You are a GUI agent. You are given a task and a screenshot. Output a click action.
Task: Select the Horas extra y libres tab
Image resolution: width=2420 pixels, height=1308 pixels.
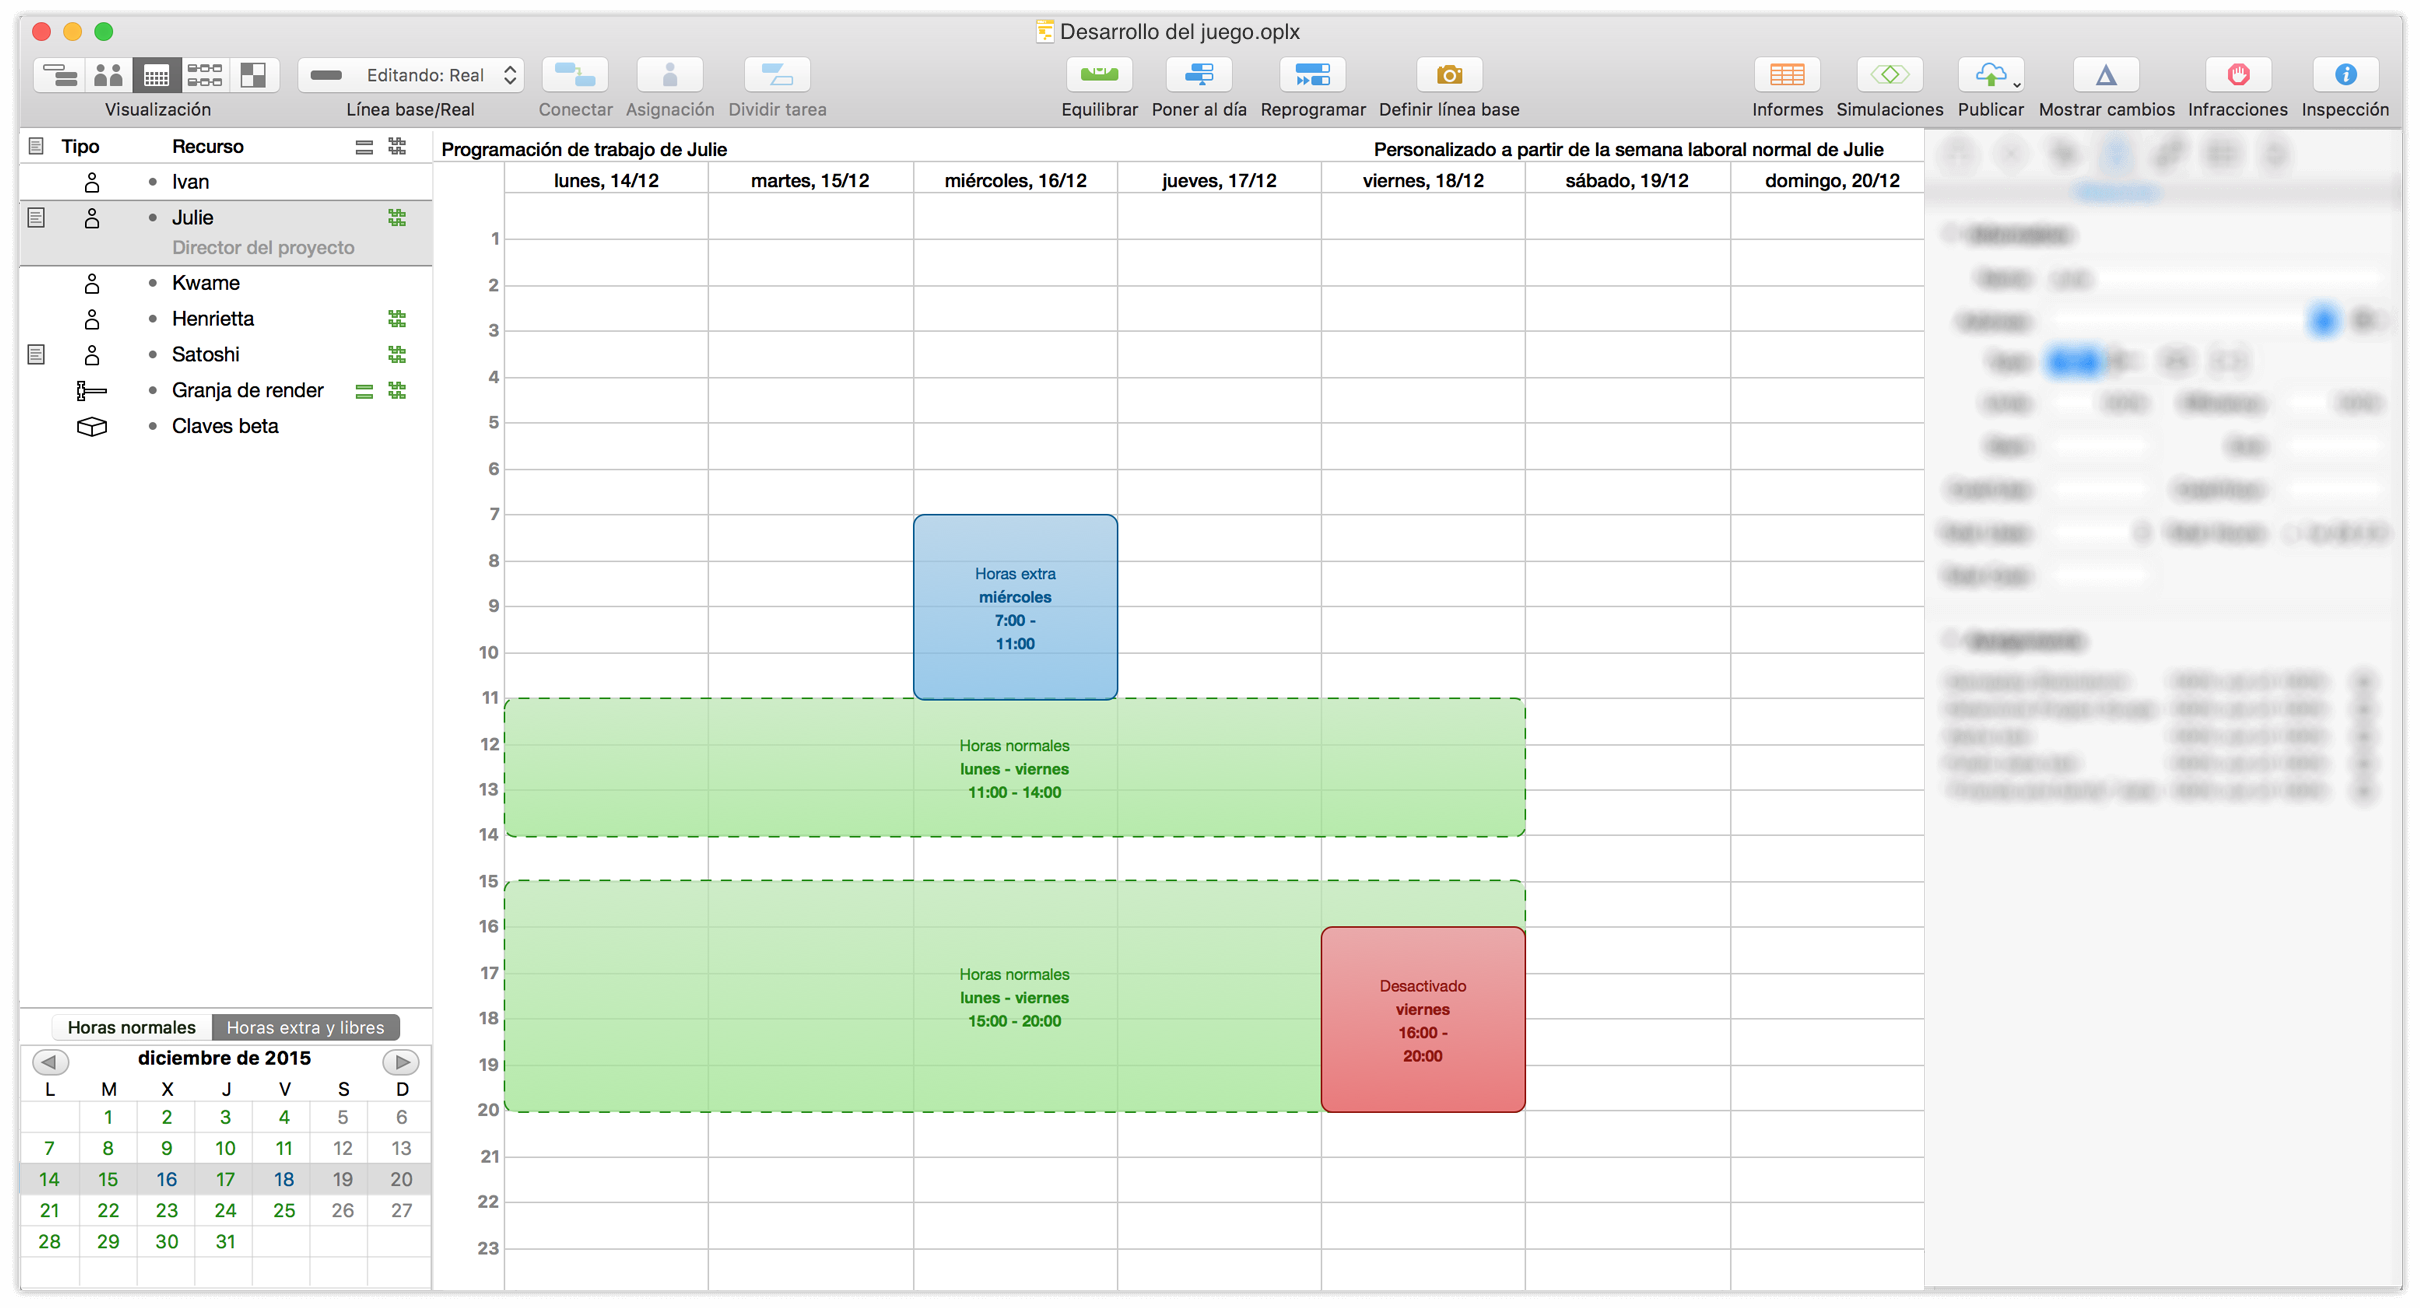coord(305,1026)
